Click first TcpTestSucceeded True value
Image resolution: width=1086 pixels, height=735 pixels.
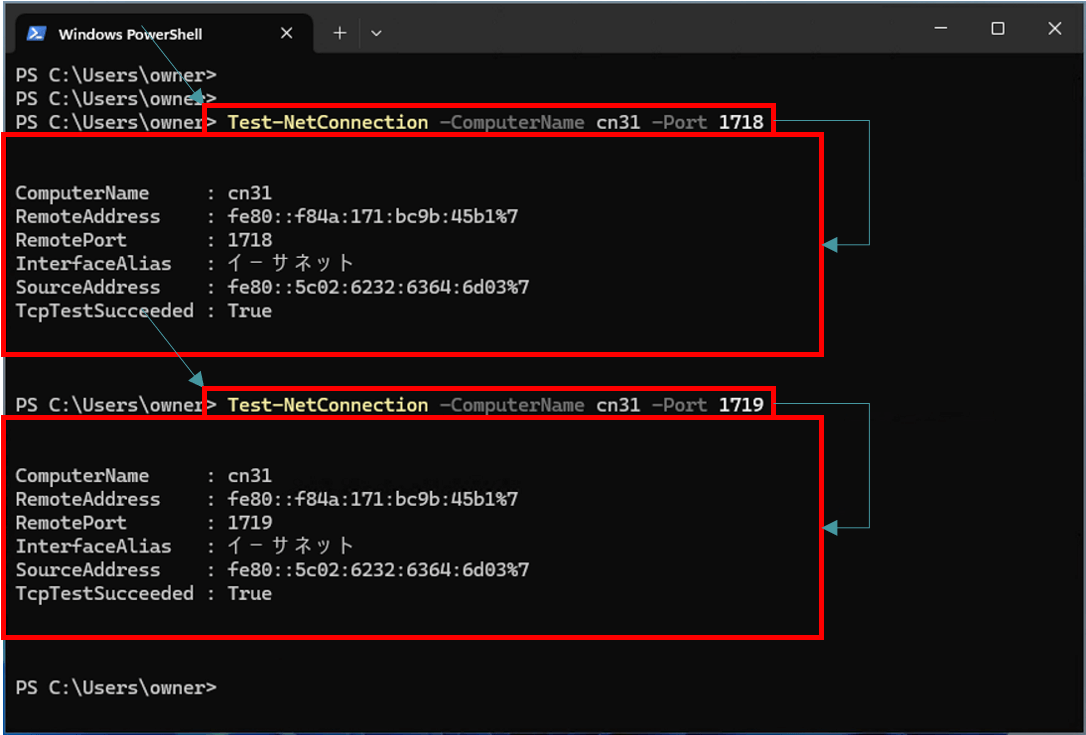(250, 311)
